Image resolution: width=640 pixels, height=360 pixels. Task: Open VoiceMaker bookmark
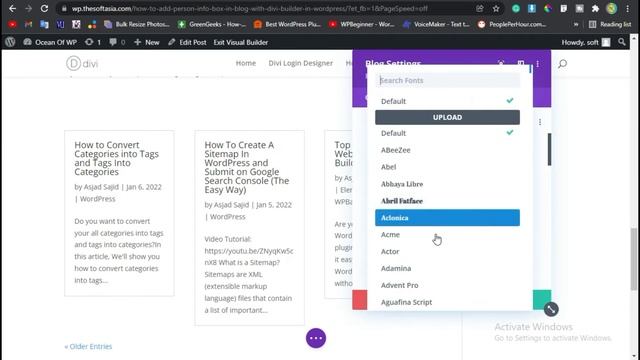(436, 24)
